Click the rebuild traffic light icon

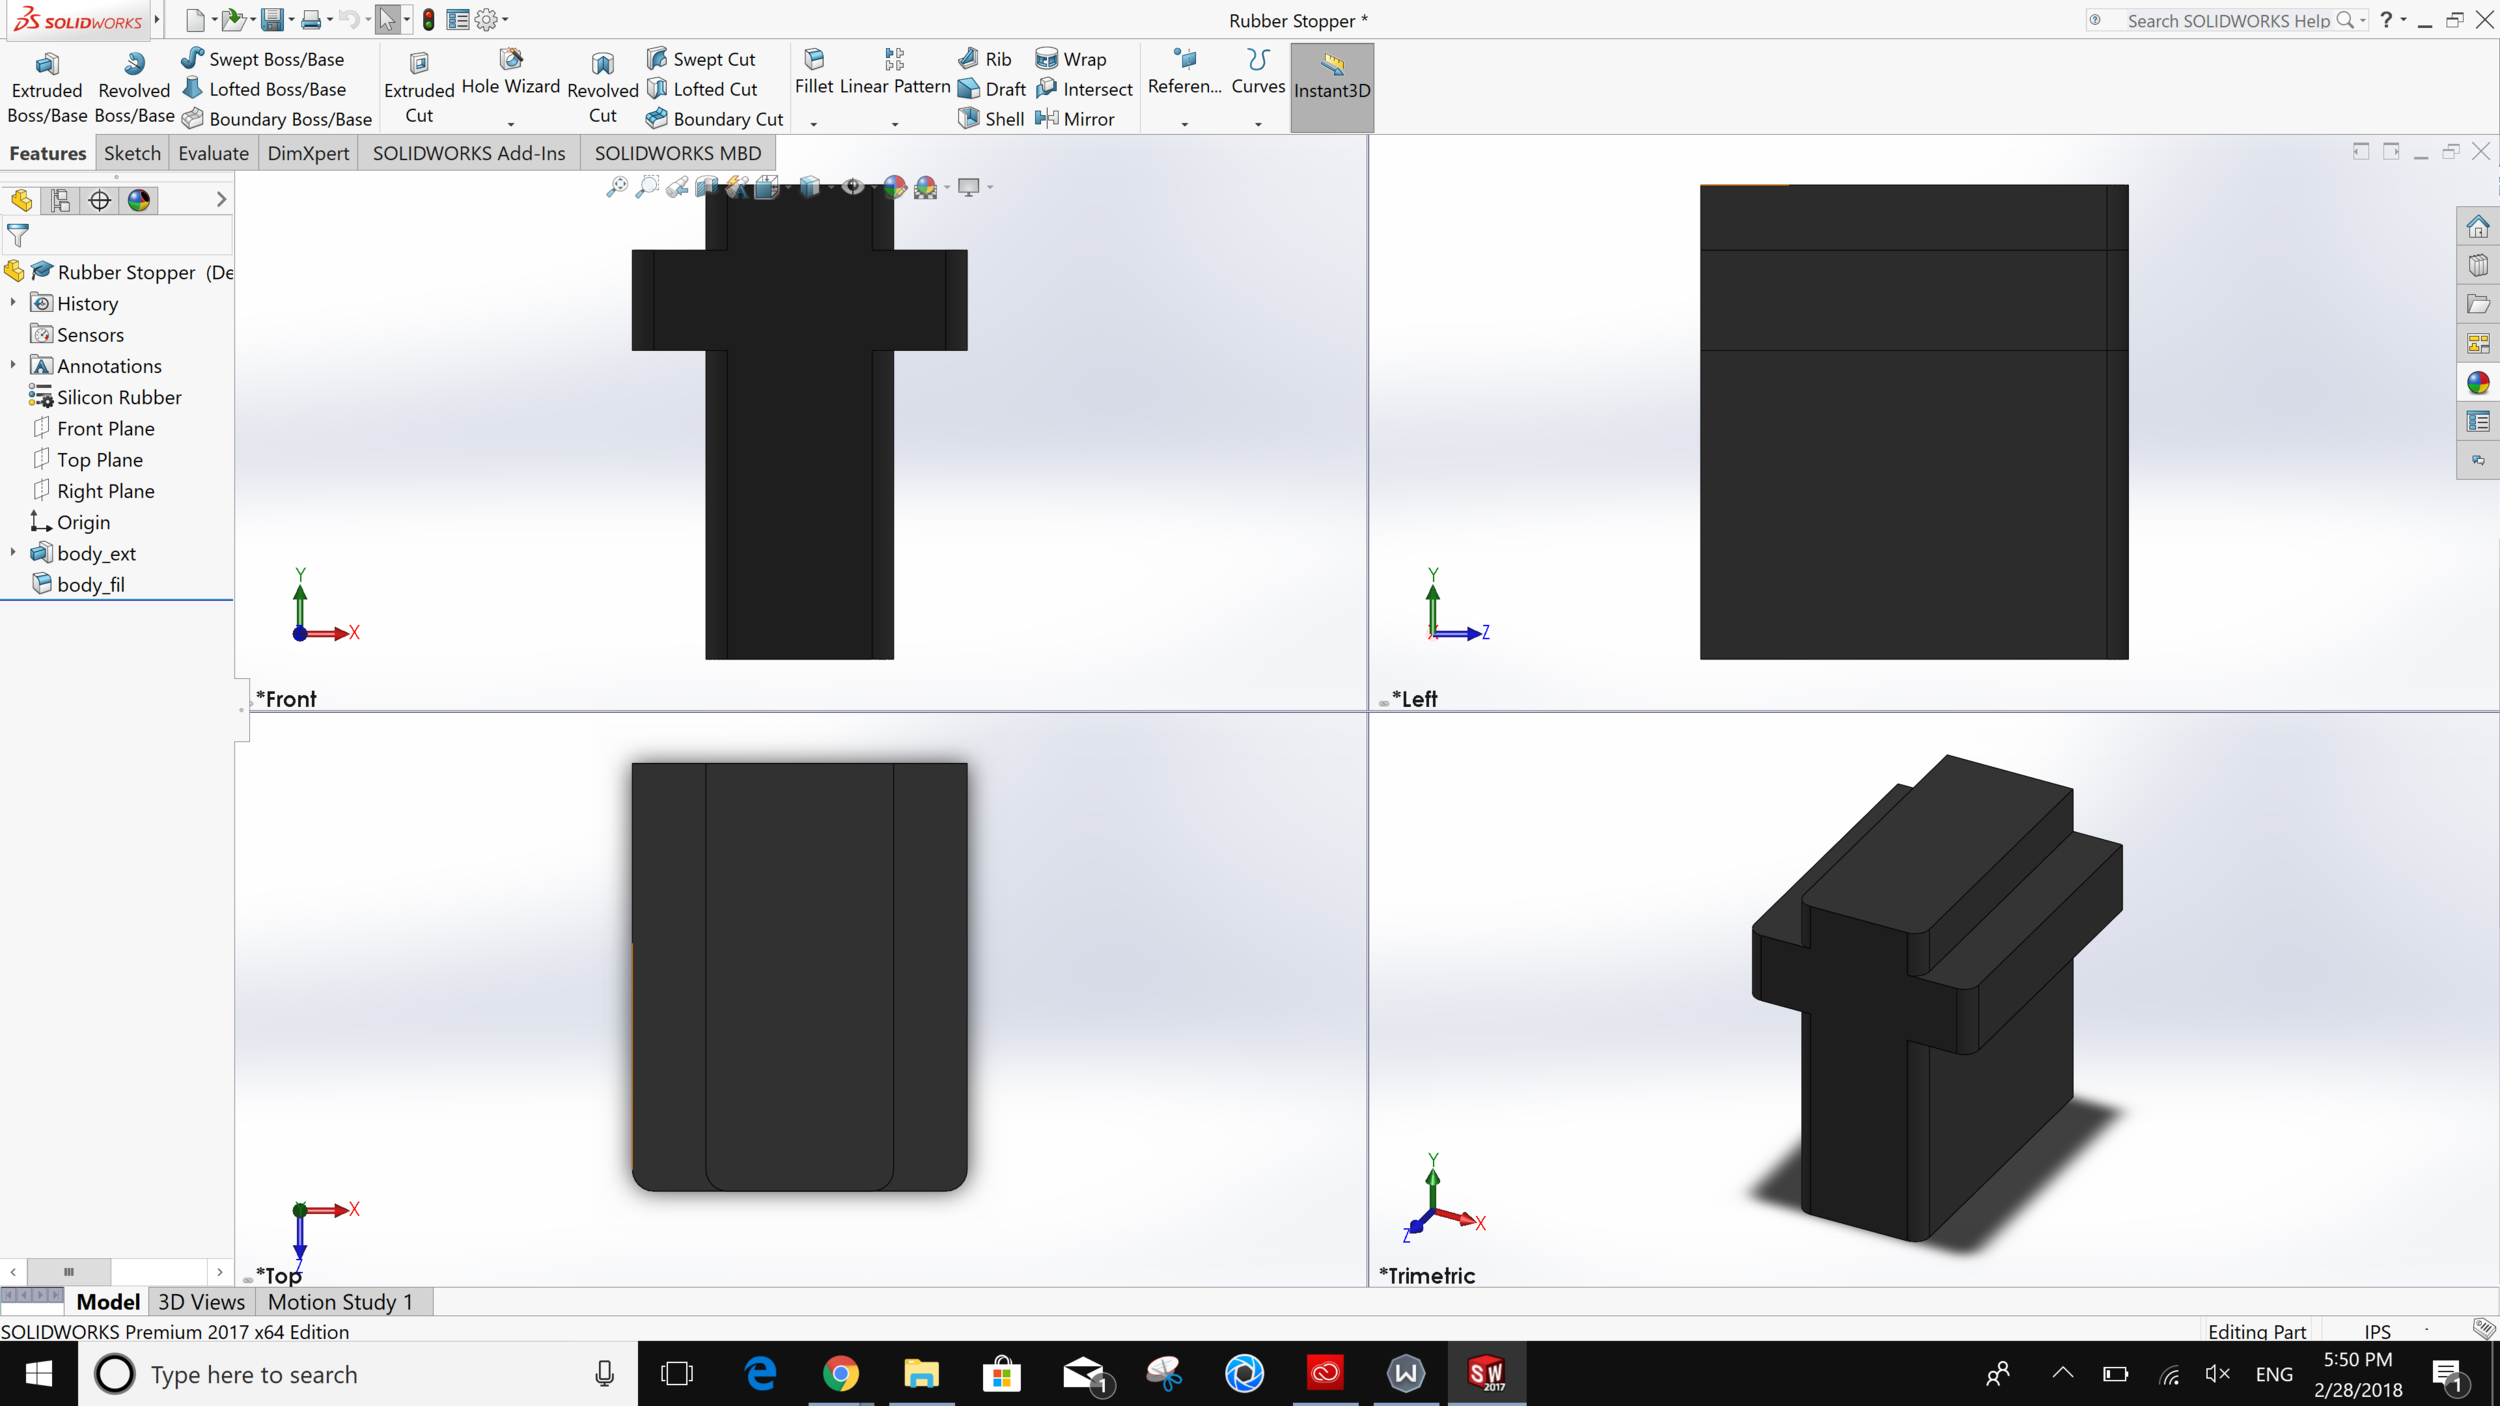click(429, 20)
